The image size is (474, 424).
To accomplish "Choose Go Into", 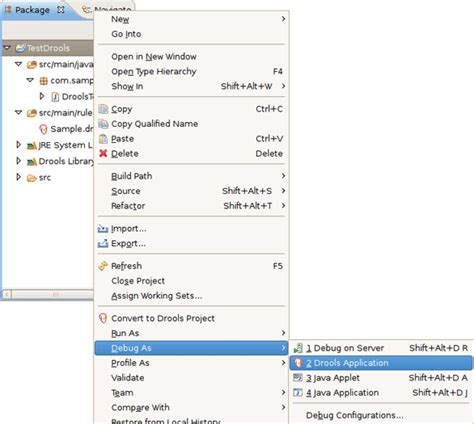I will pyautogui.click(x=192, y=34).
